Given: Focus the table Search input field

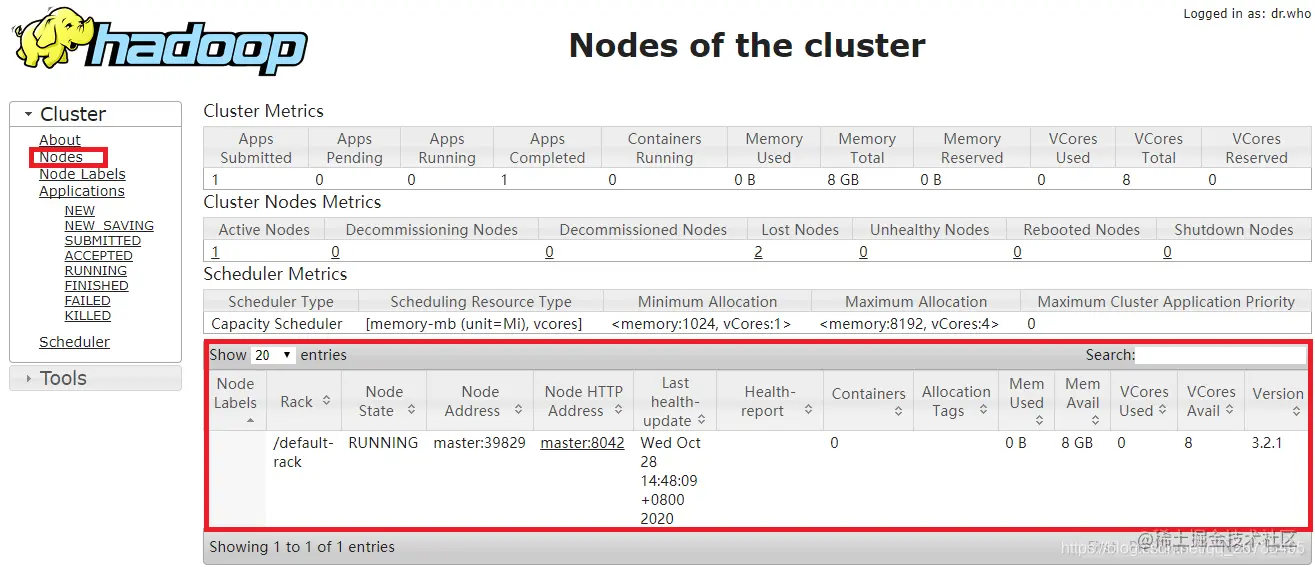Looking at the screenshot, I should 1220,355.
